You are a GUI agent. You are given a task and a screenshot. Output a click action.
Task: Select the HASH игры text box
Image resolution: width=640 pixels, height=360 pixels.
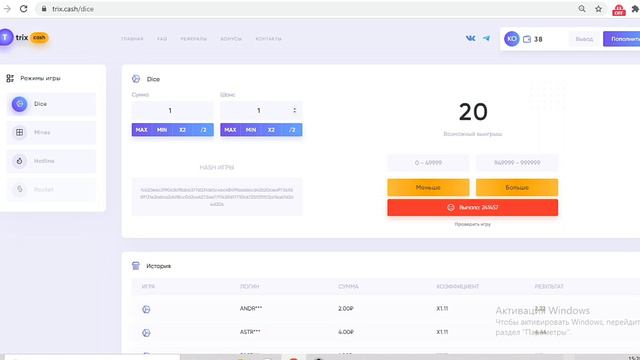[217, 197]
